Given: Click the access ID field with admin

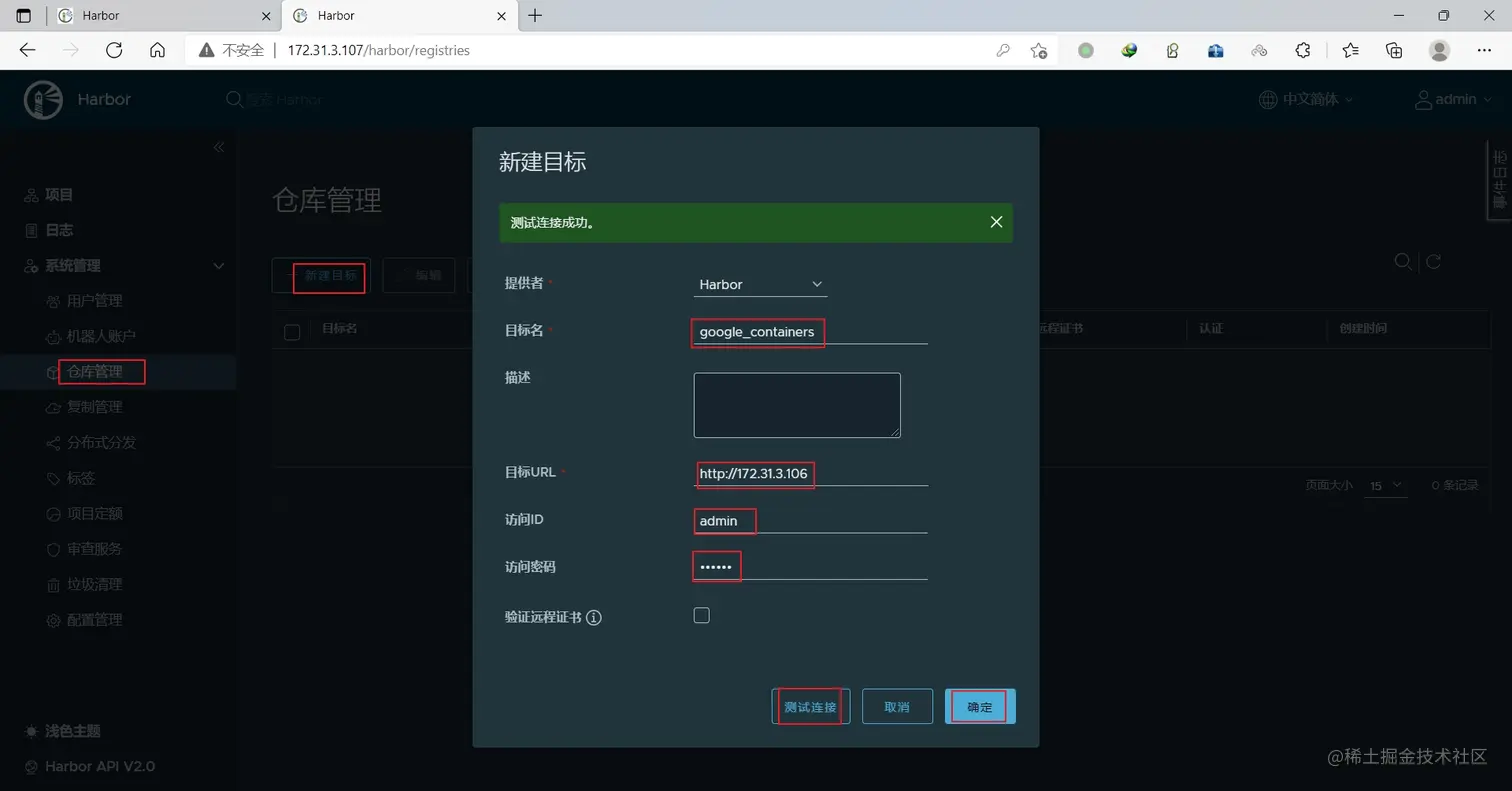Looking at the screenshot, I should coord(811,520).
